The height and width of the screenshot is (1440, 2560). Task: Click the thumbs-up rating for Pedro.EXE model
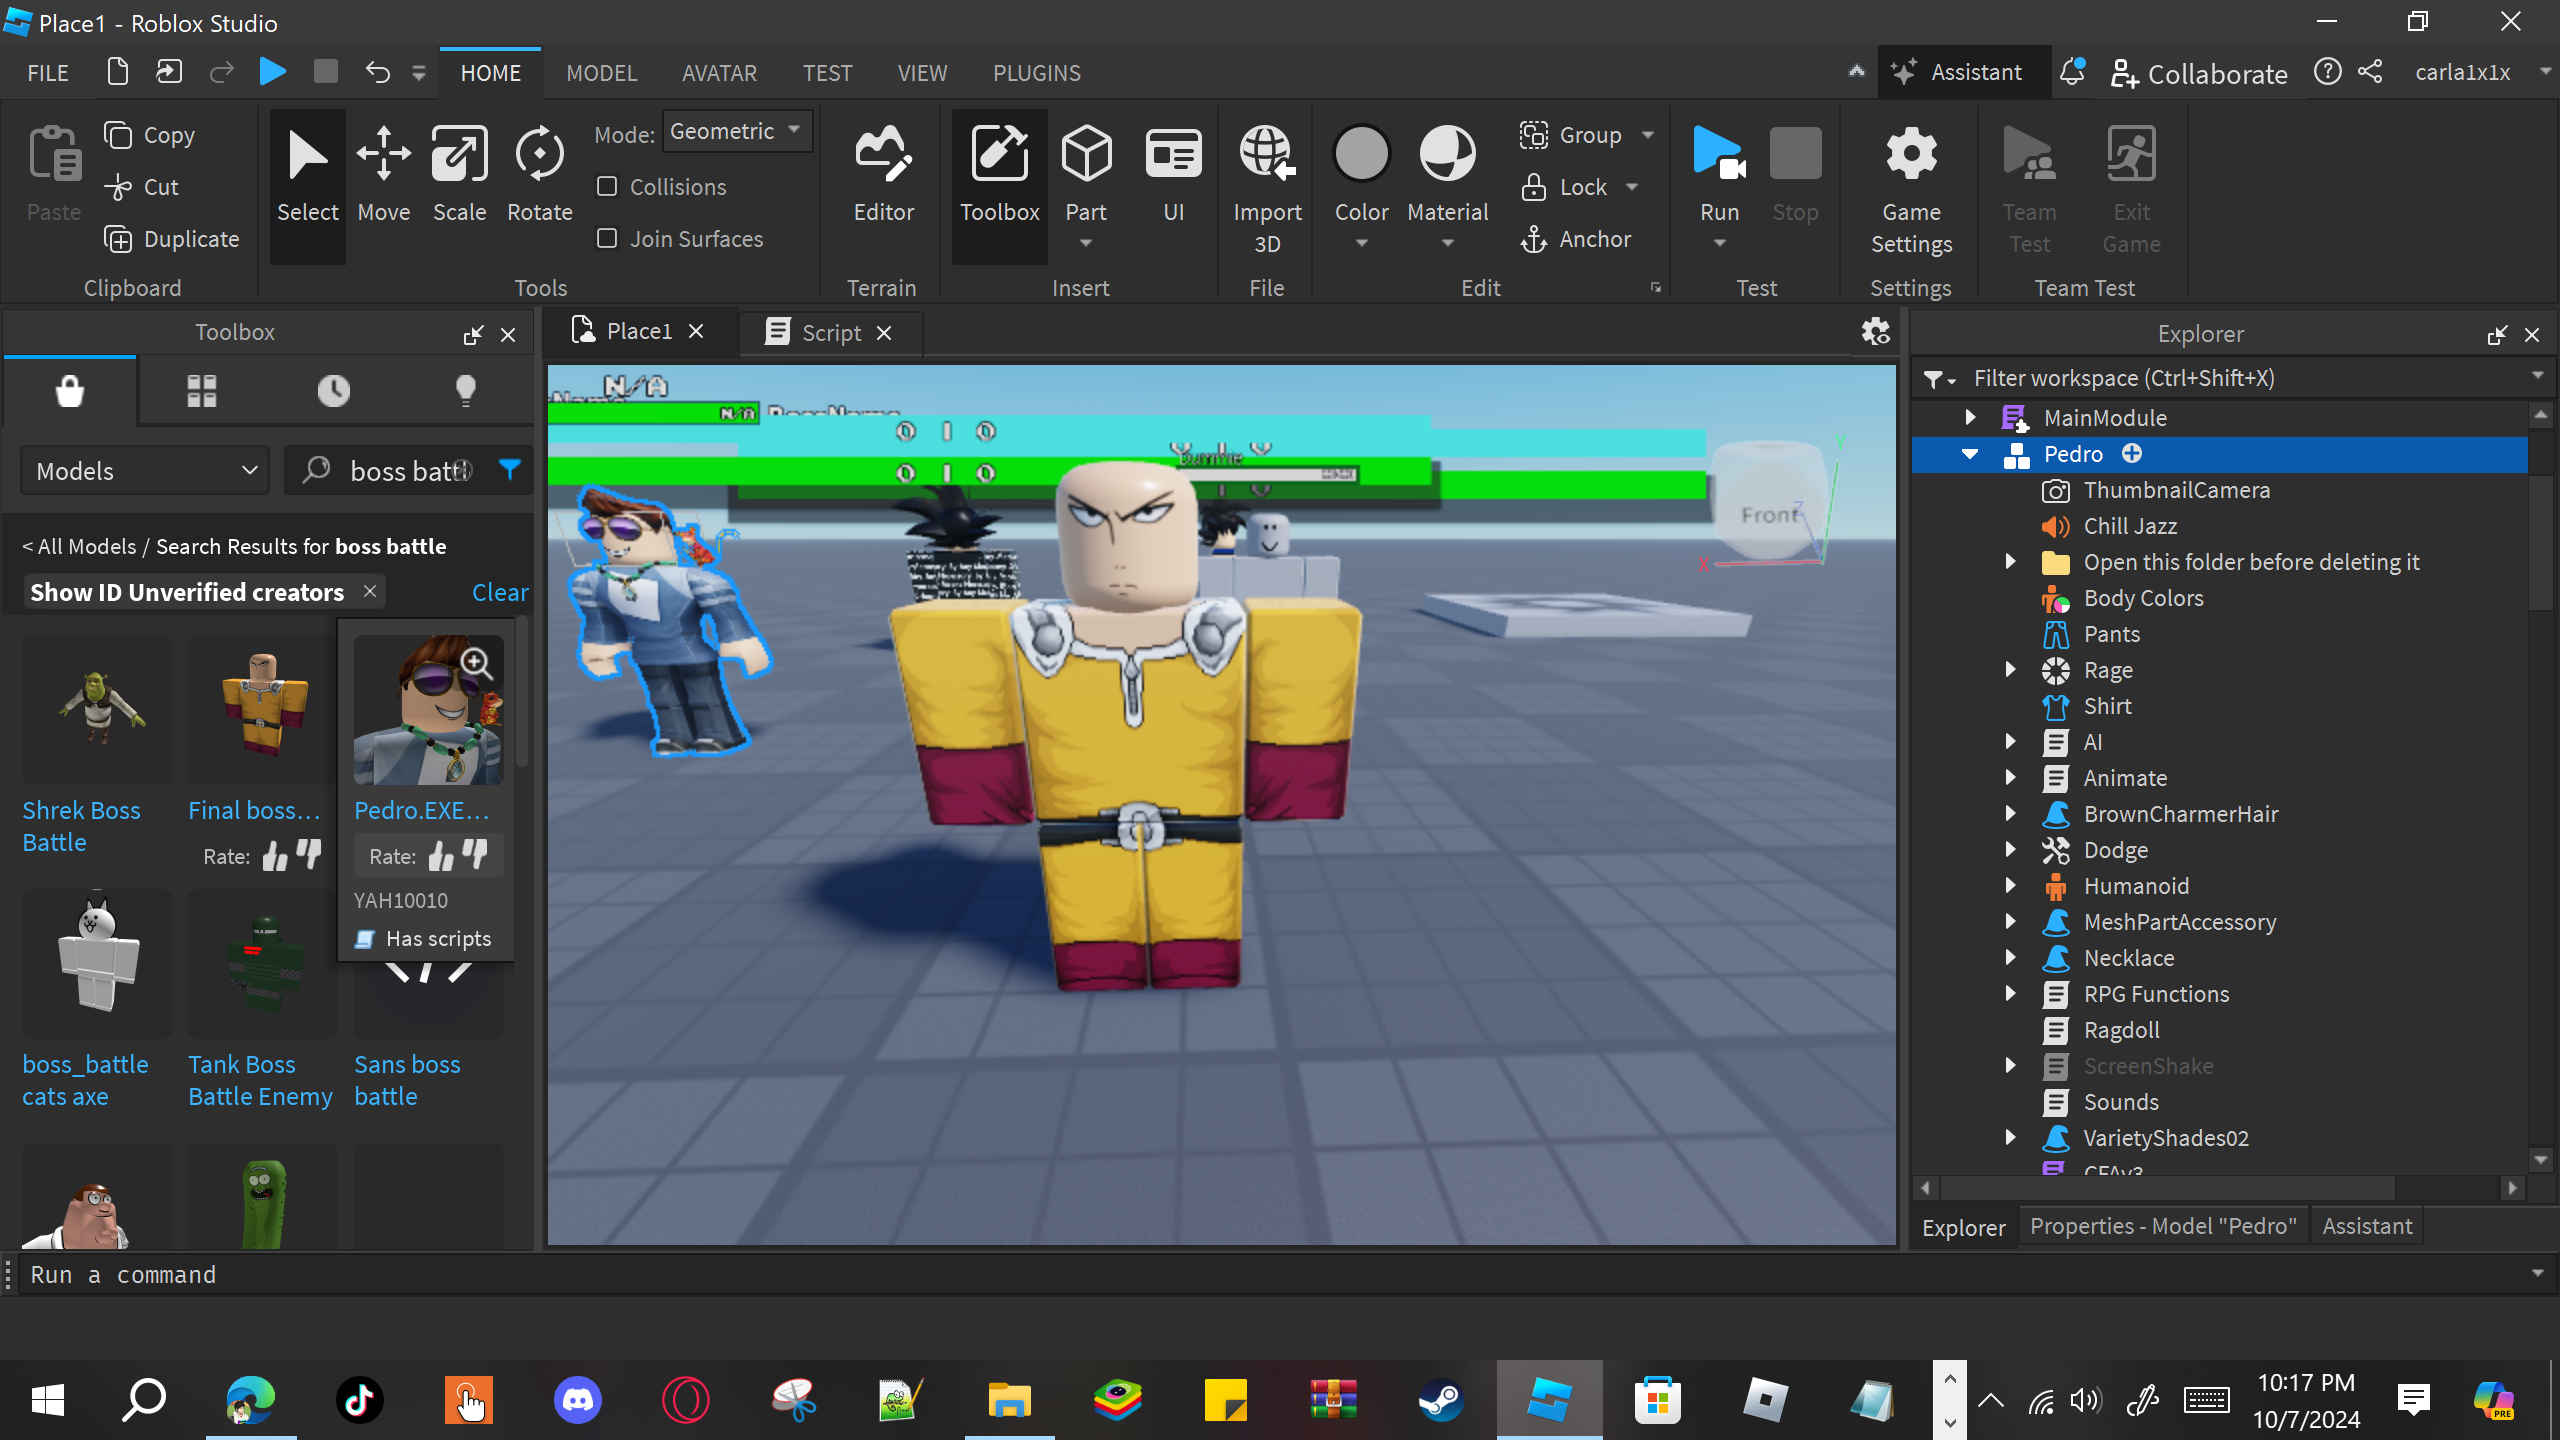tap(440, 856)
